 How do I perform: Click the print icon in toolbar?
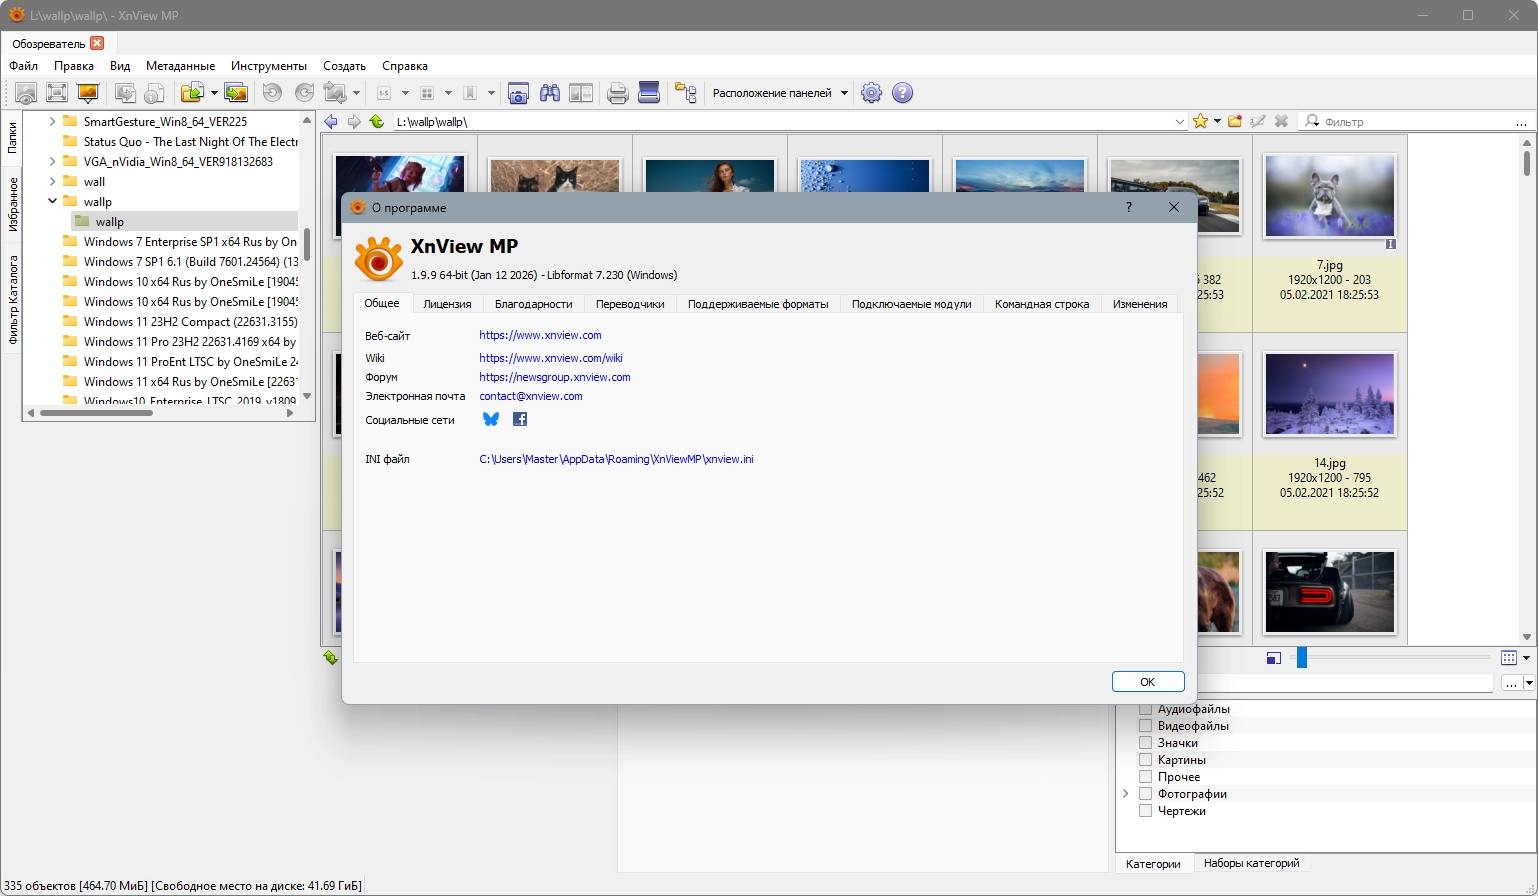click(618, 93)
